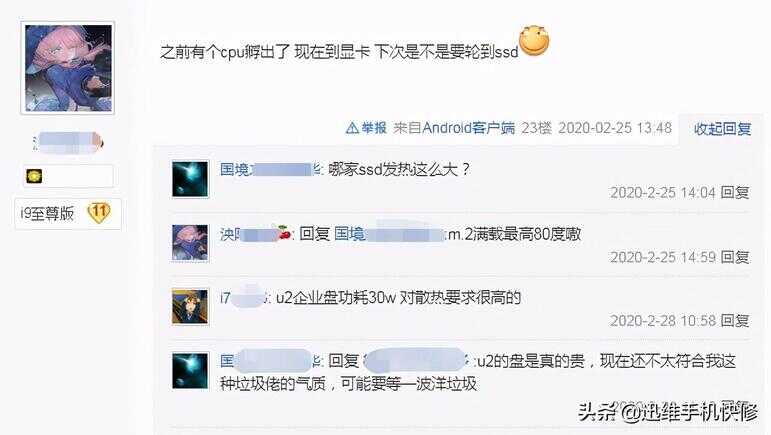771x435 pixels.
Task: Click the i9至尊版 title badge
Action: (47, 213)
